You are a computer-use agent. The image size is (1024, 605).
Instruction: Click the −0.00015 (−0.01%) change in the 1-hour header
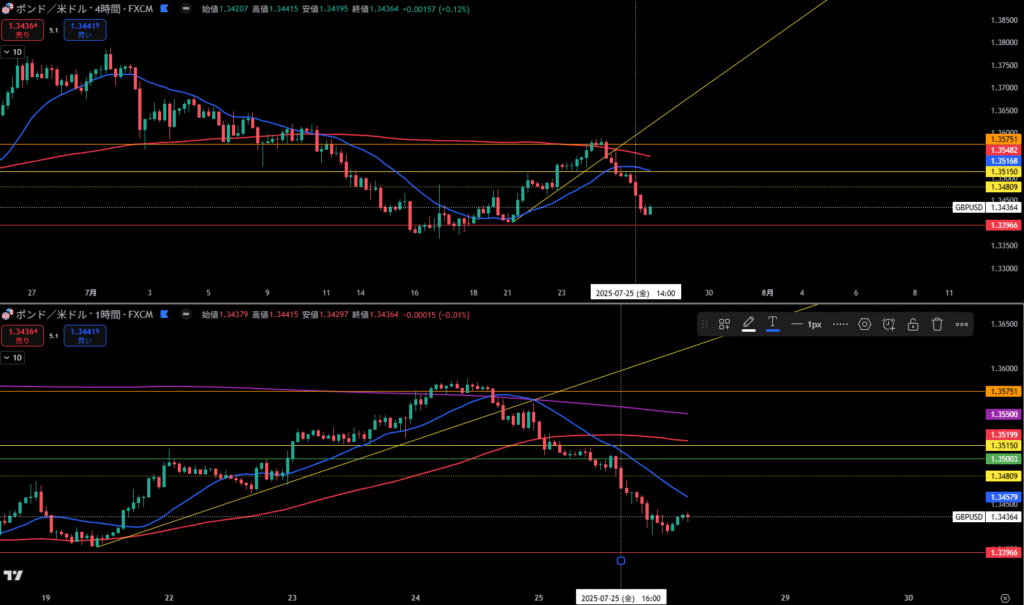click(438, 315)
